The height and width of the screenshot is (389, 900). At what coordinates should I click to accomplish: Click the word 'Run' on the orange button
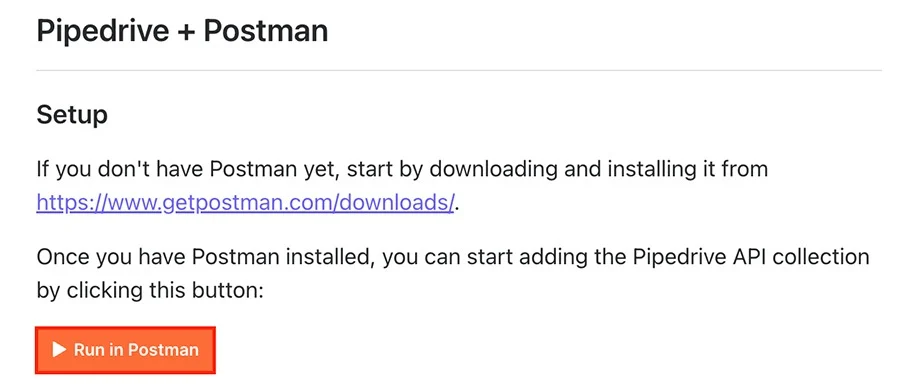coord(88,349)
